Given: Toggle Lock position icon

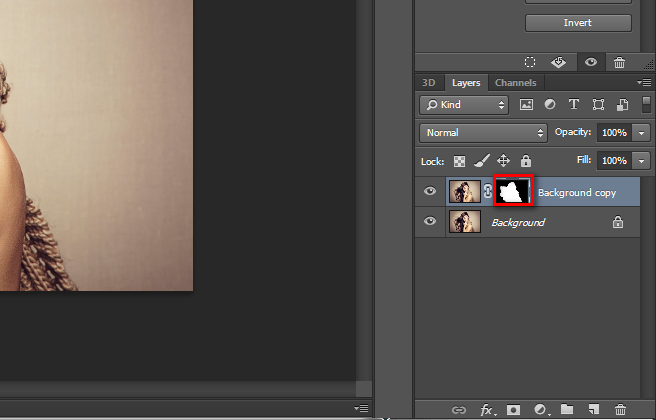Looking at the screenshot, I should pos(503,161).
